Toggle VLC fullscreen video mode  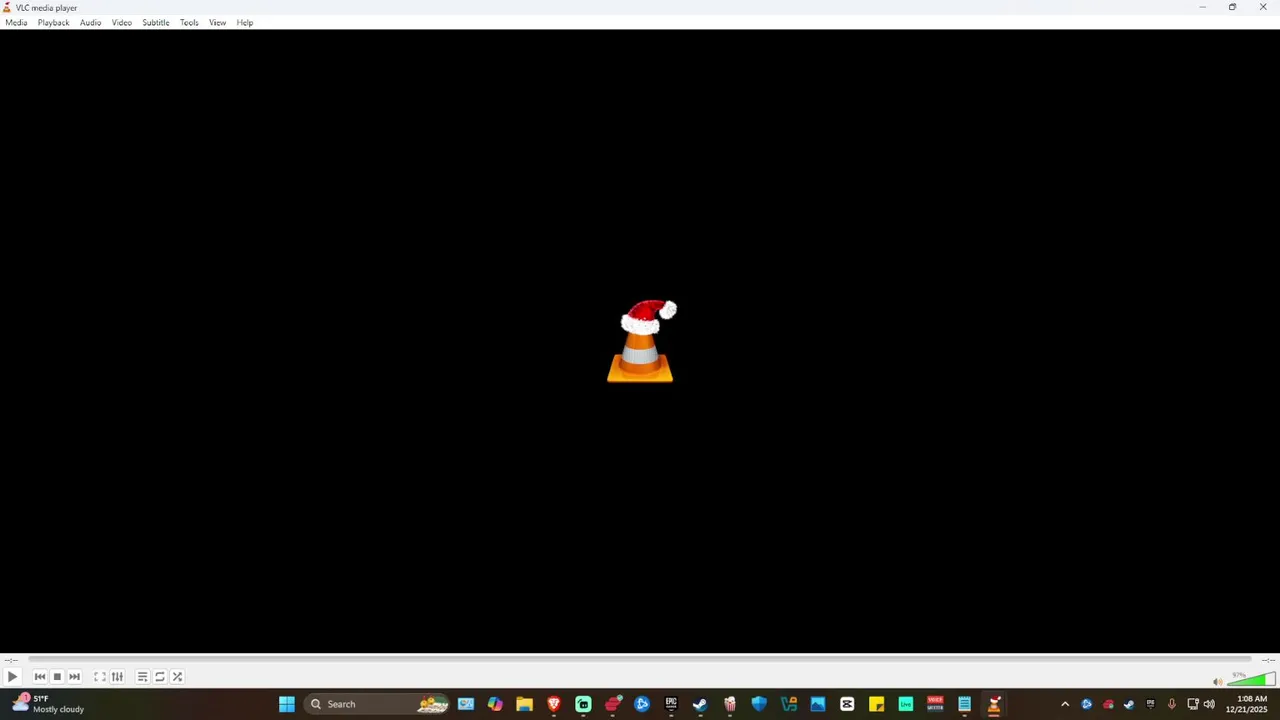[100, 677]
